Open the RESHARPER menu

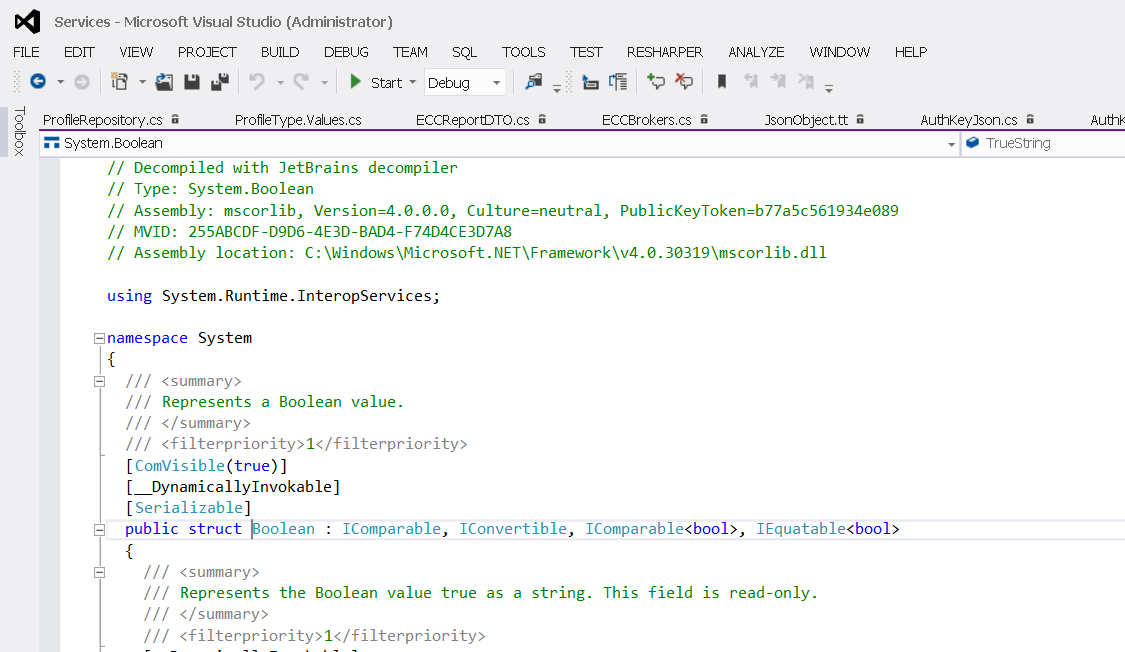click(x=664, y=52)
